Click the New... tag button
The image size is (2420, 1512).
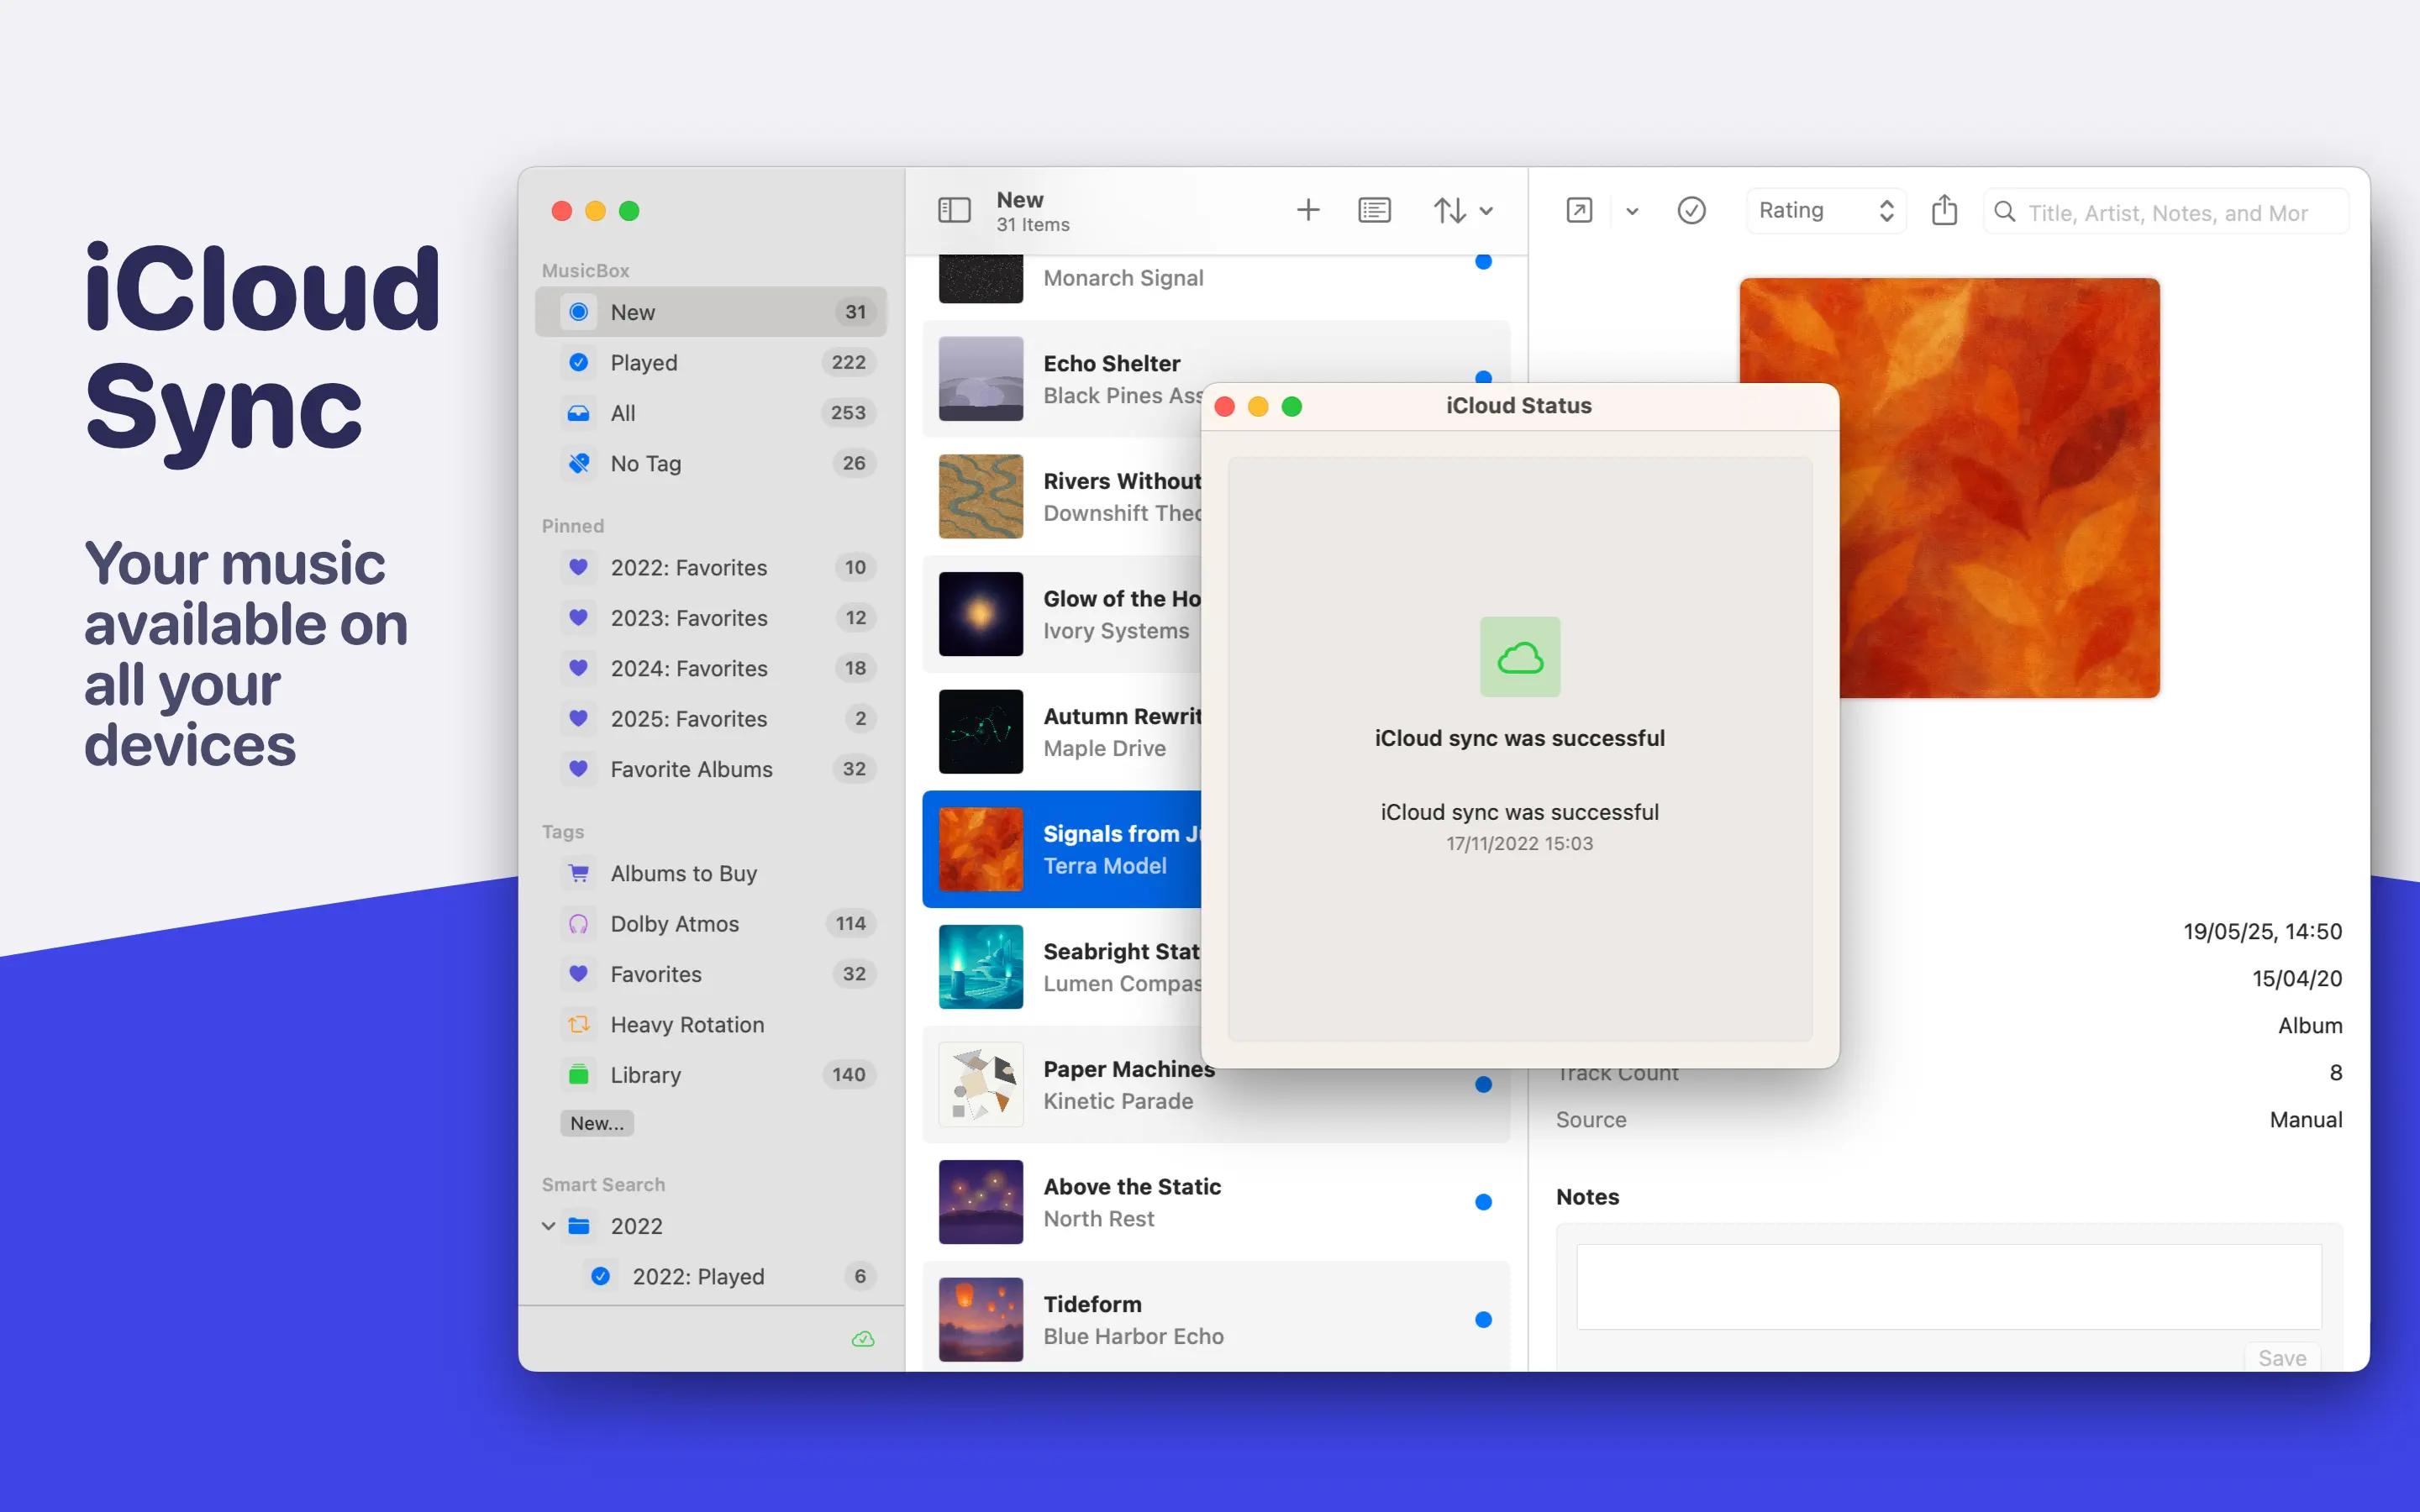(597, 1123)
